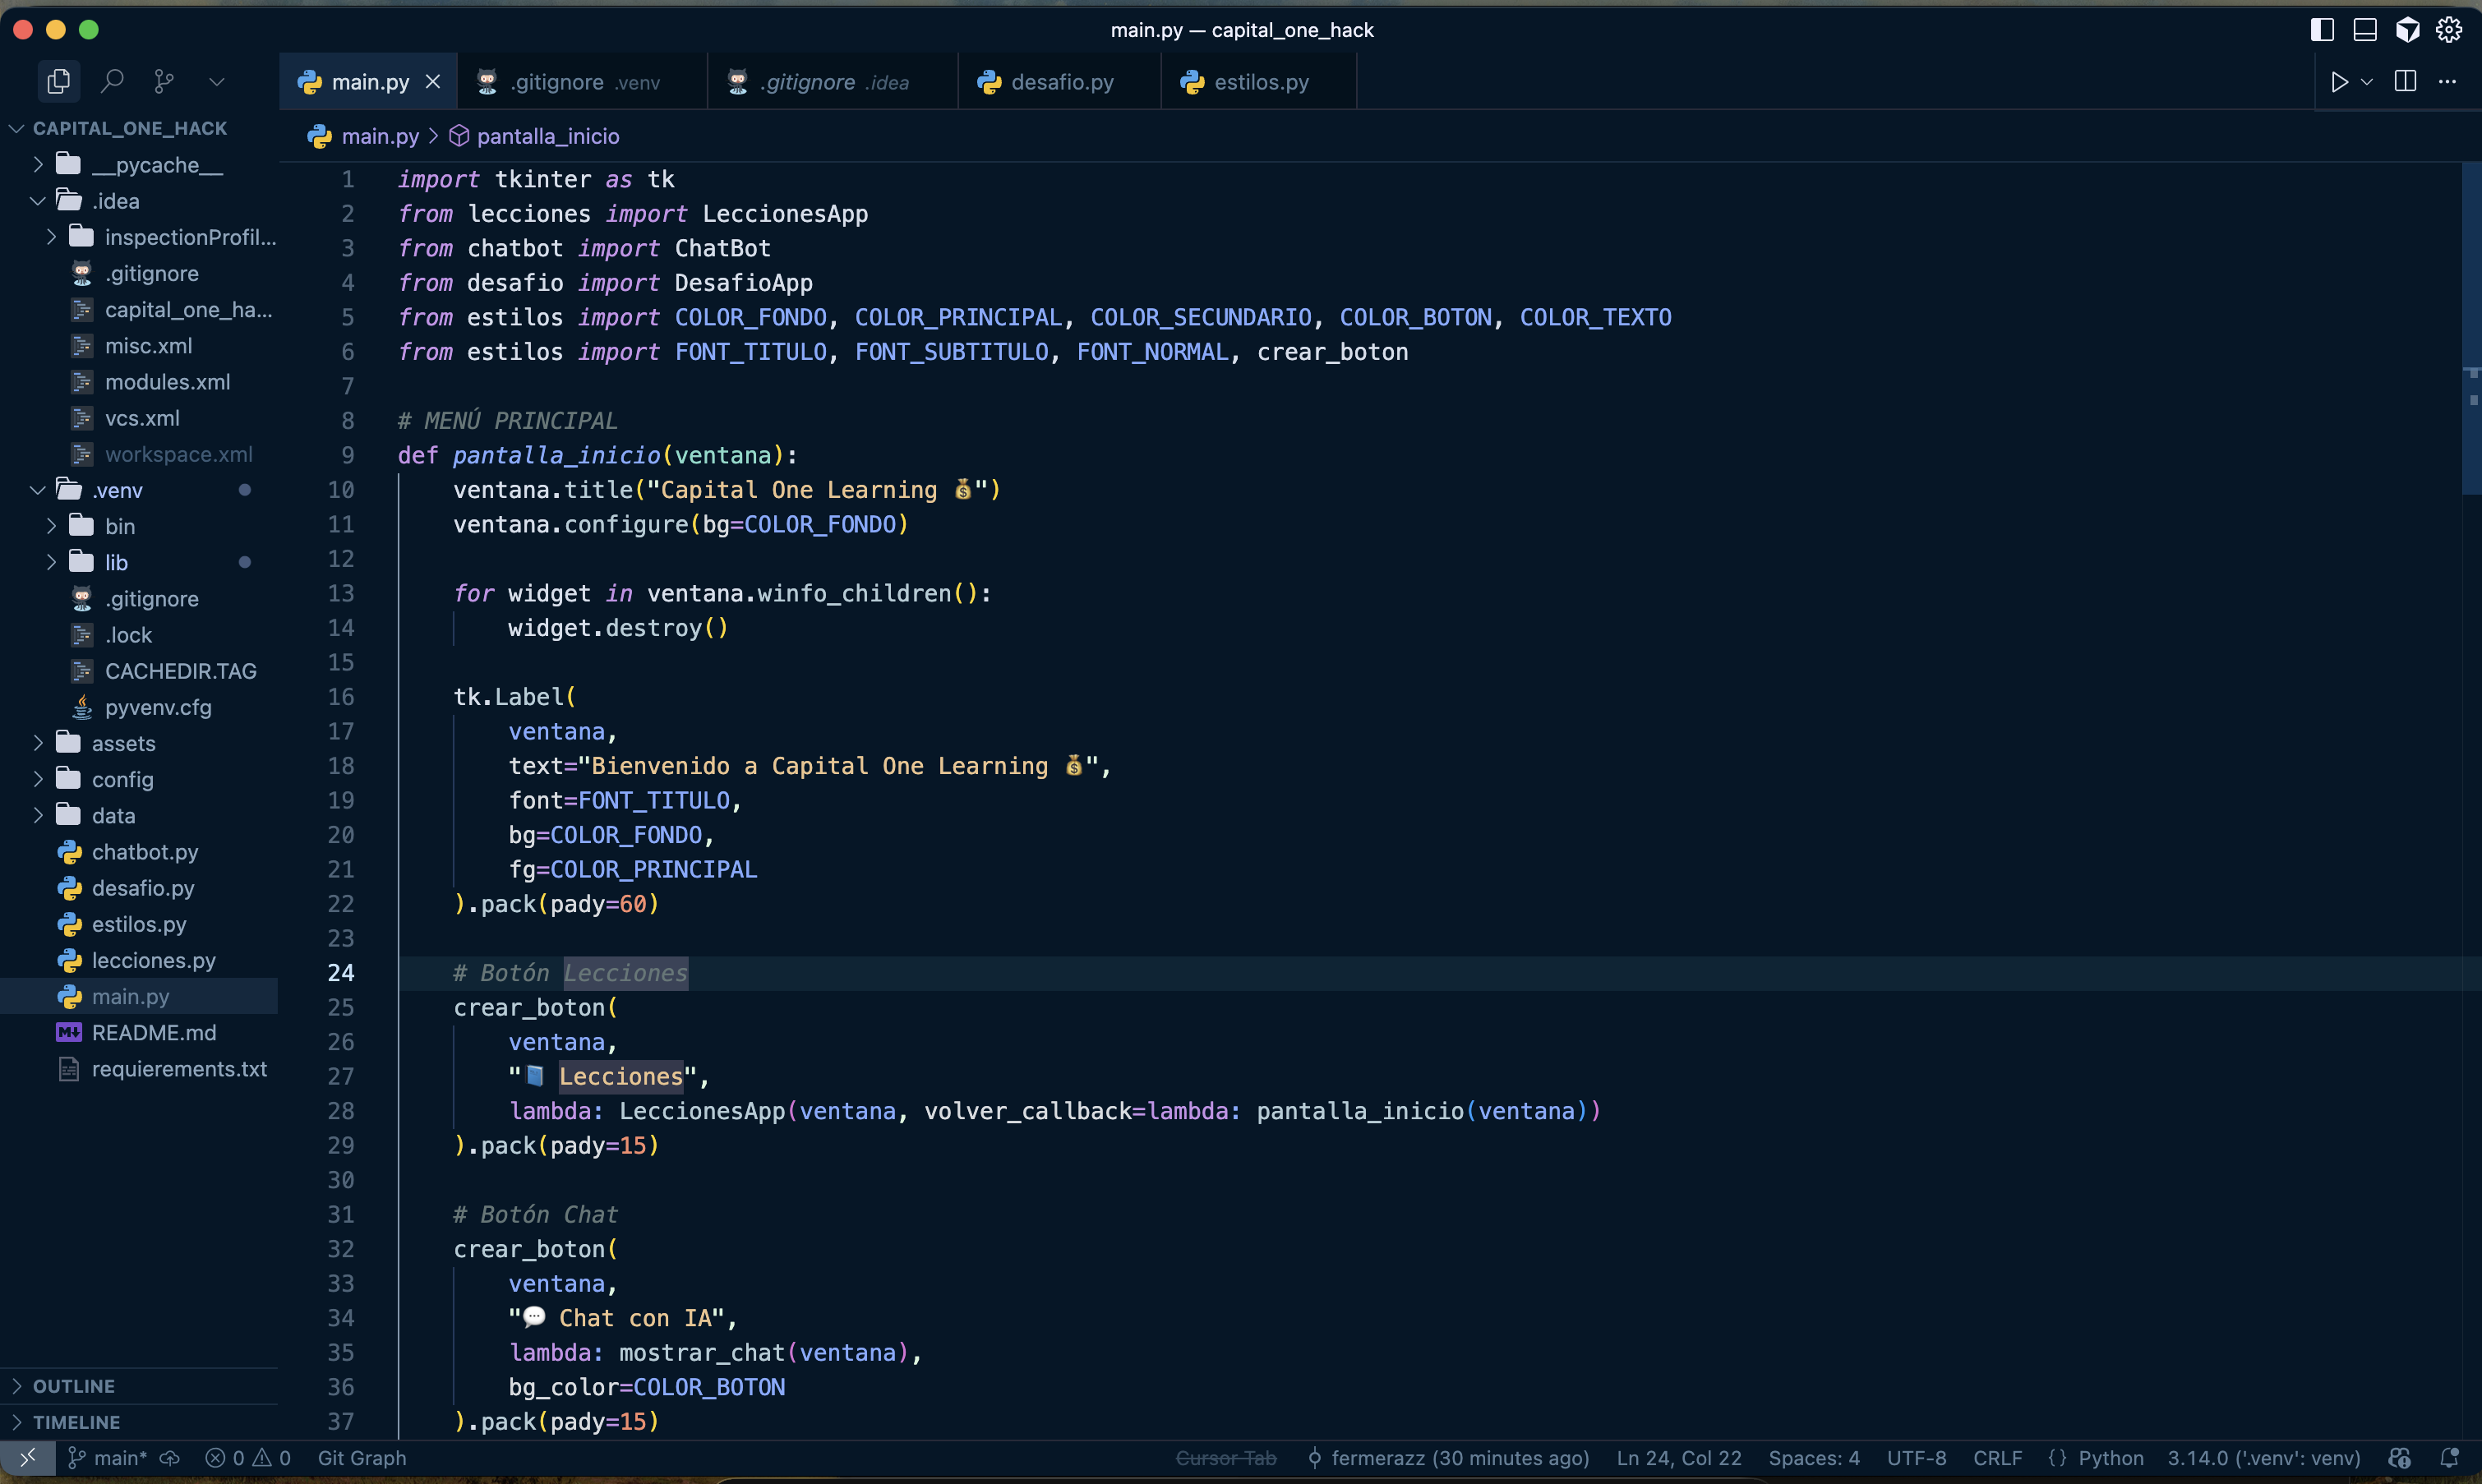Open the Explorer files view icon
2482x1484 pixels.
tap(58, 81)
